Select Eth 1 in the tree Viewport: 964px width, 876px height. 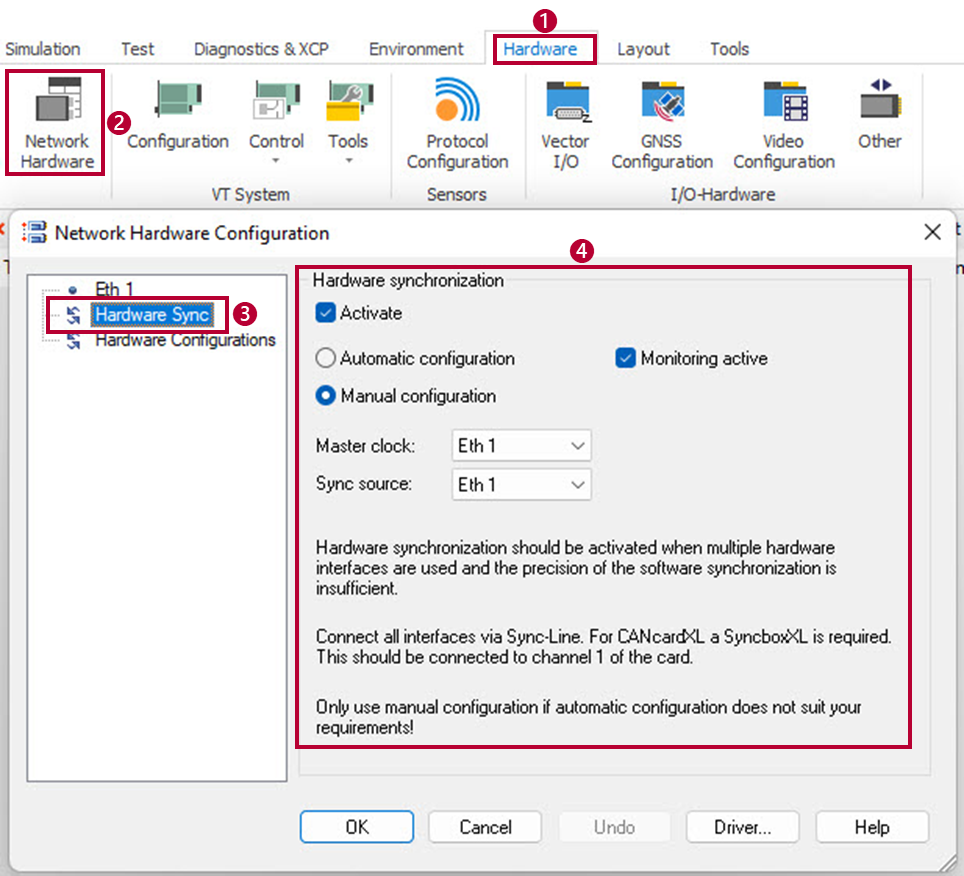114,290
